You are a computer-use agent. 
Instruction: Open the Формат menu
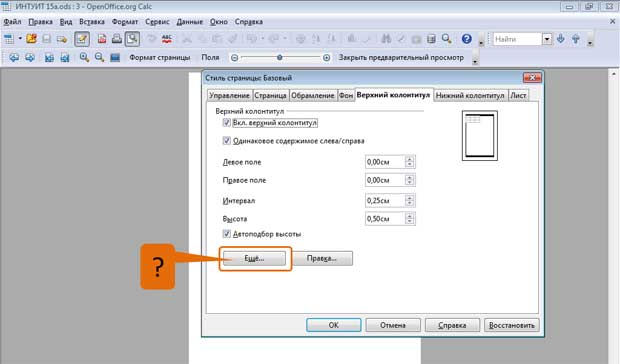click(x=125, y=22)
